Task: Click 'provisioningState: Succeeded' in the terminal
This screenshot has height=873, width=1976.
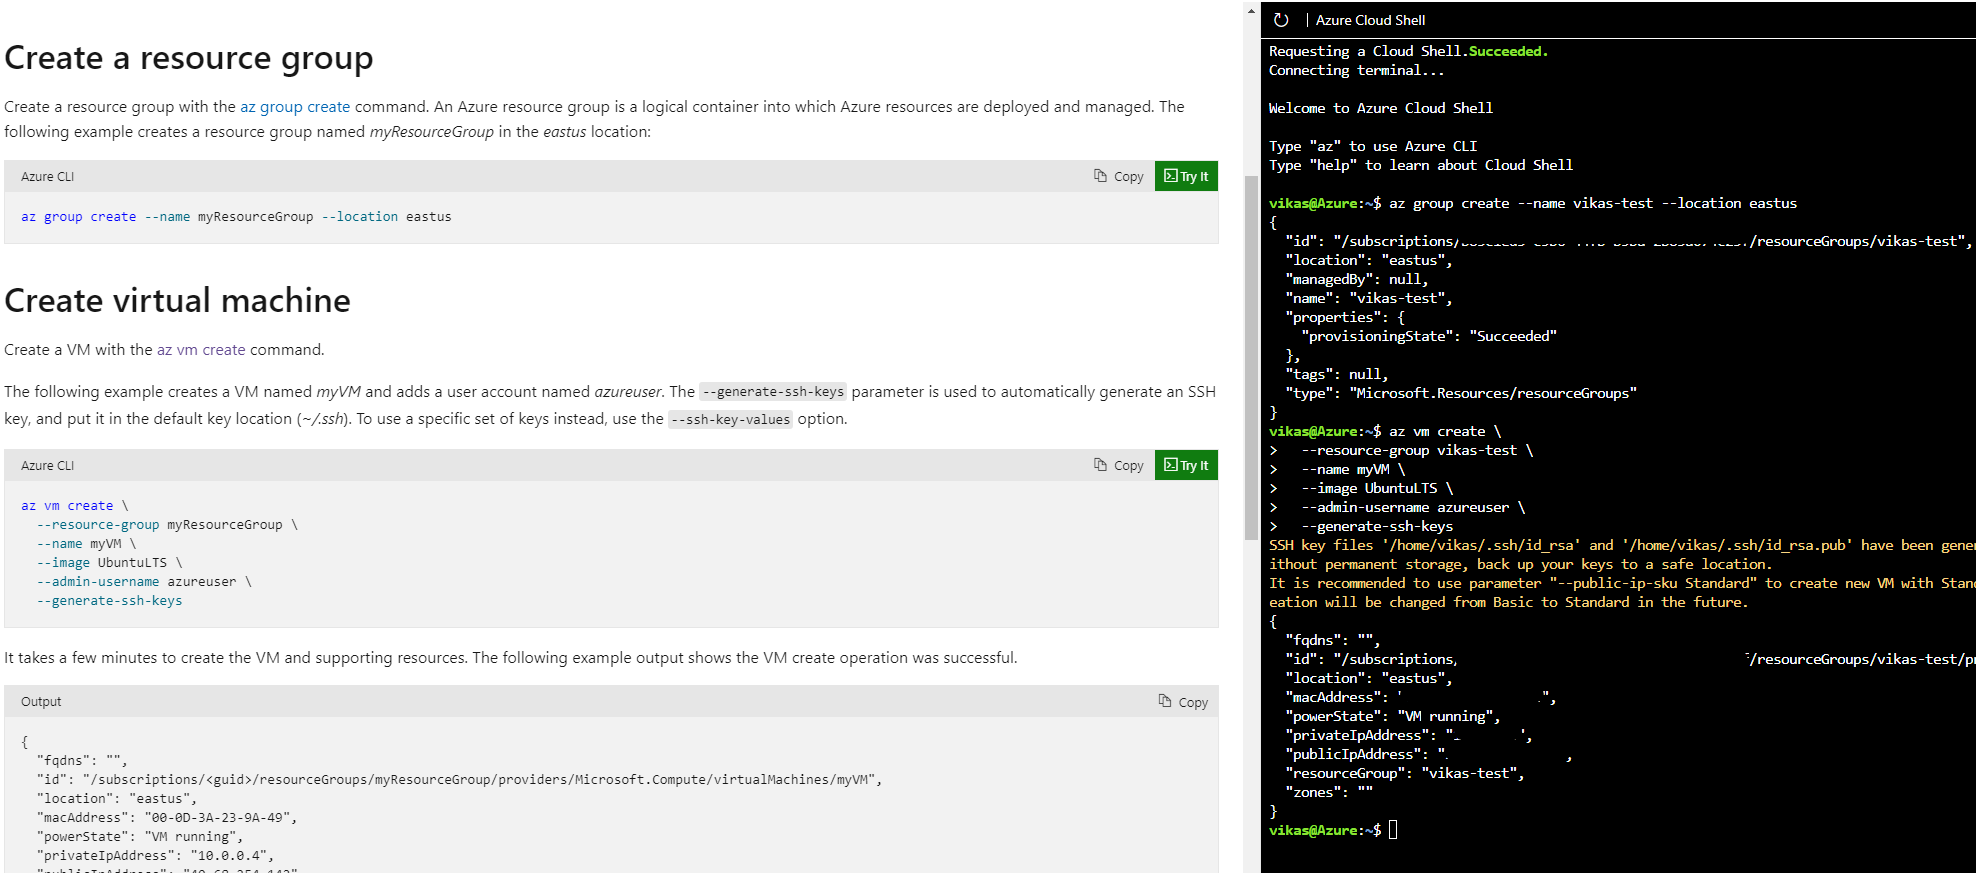Action: coord(1429,337)
